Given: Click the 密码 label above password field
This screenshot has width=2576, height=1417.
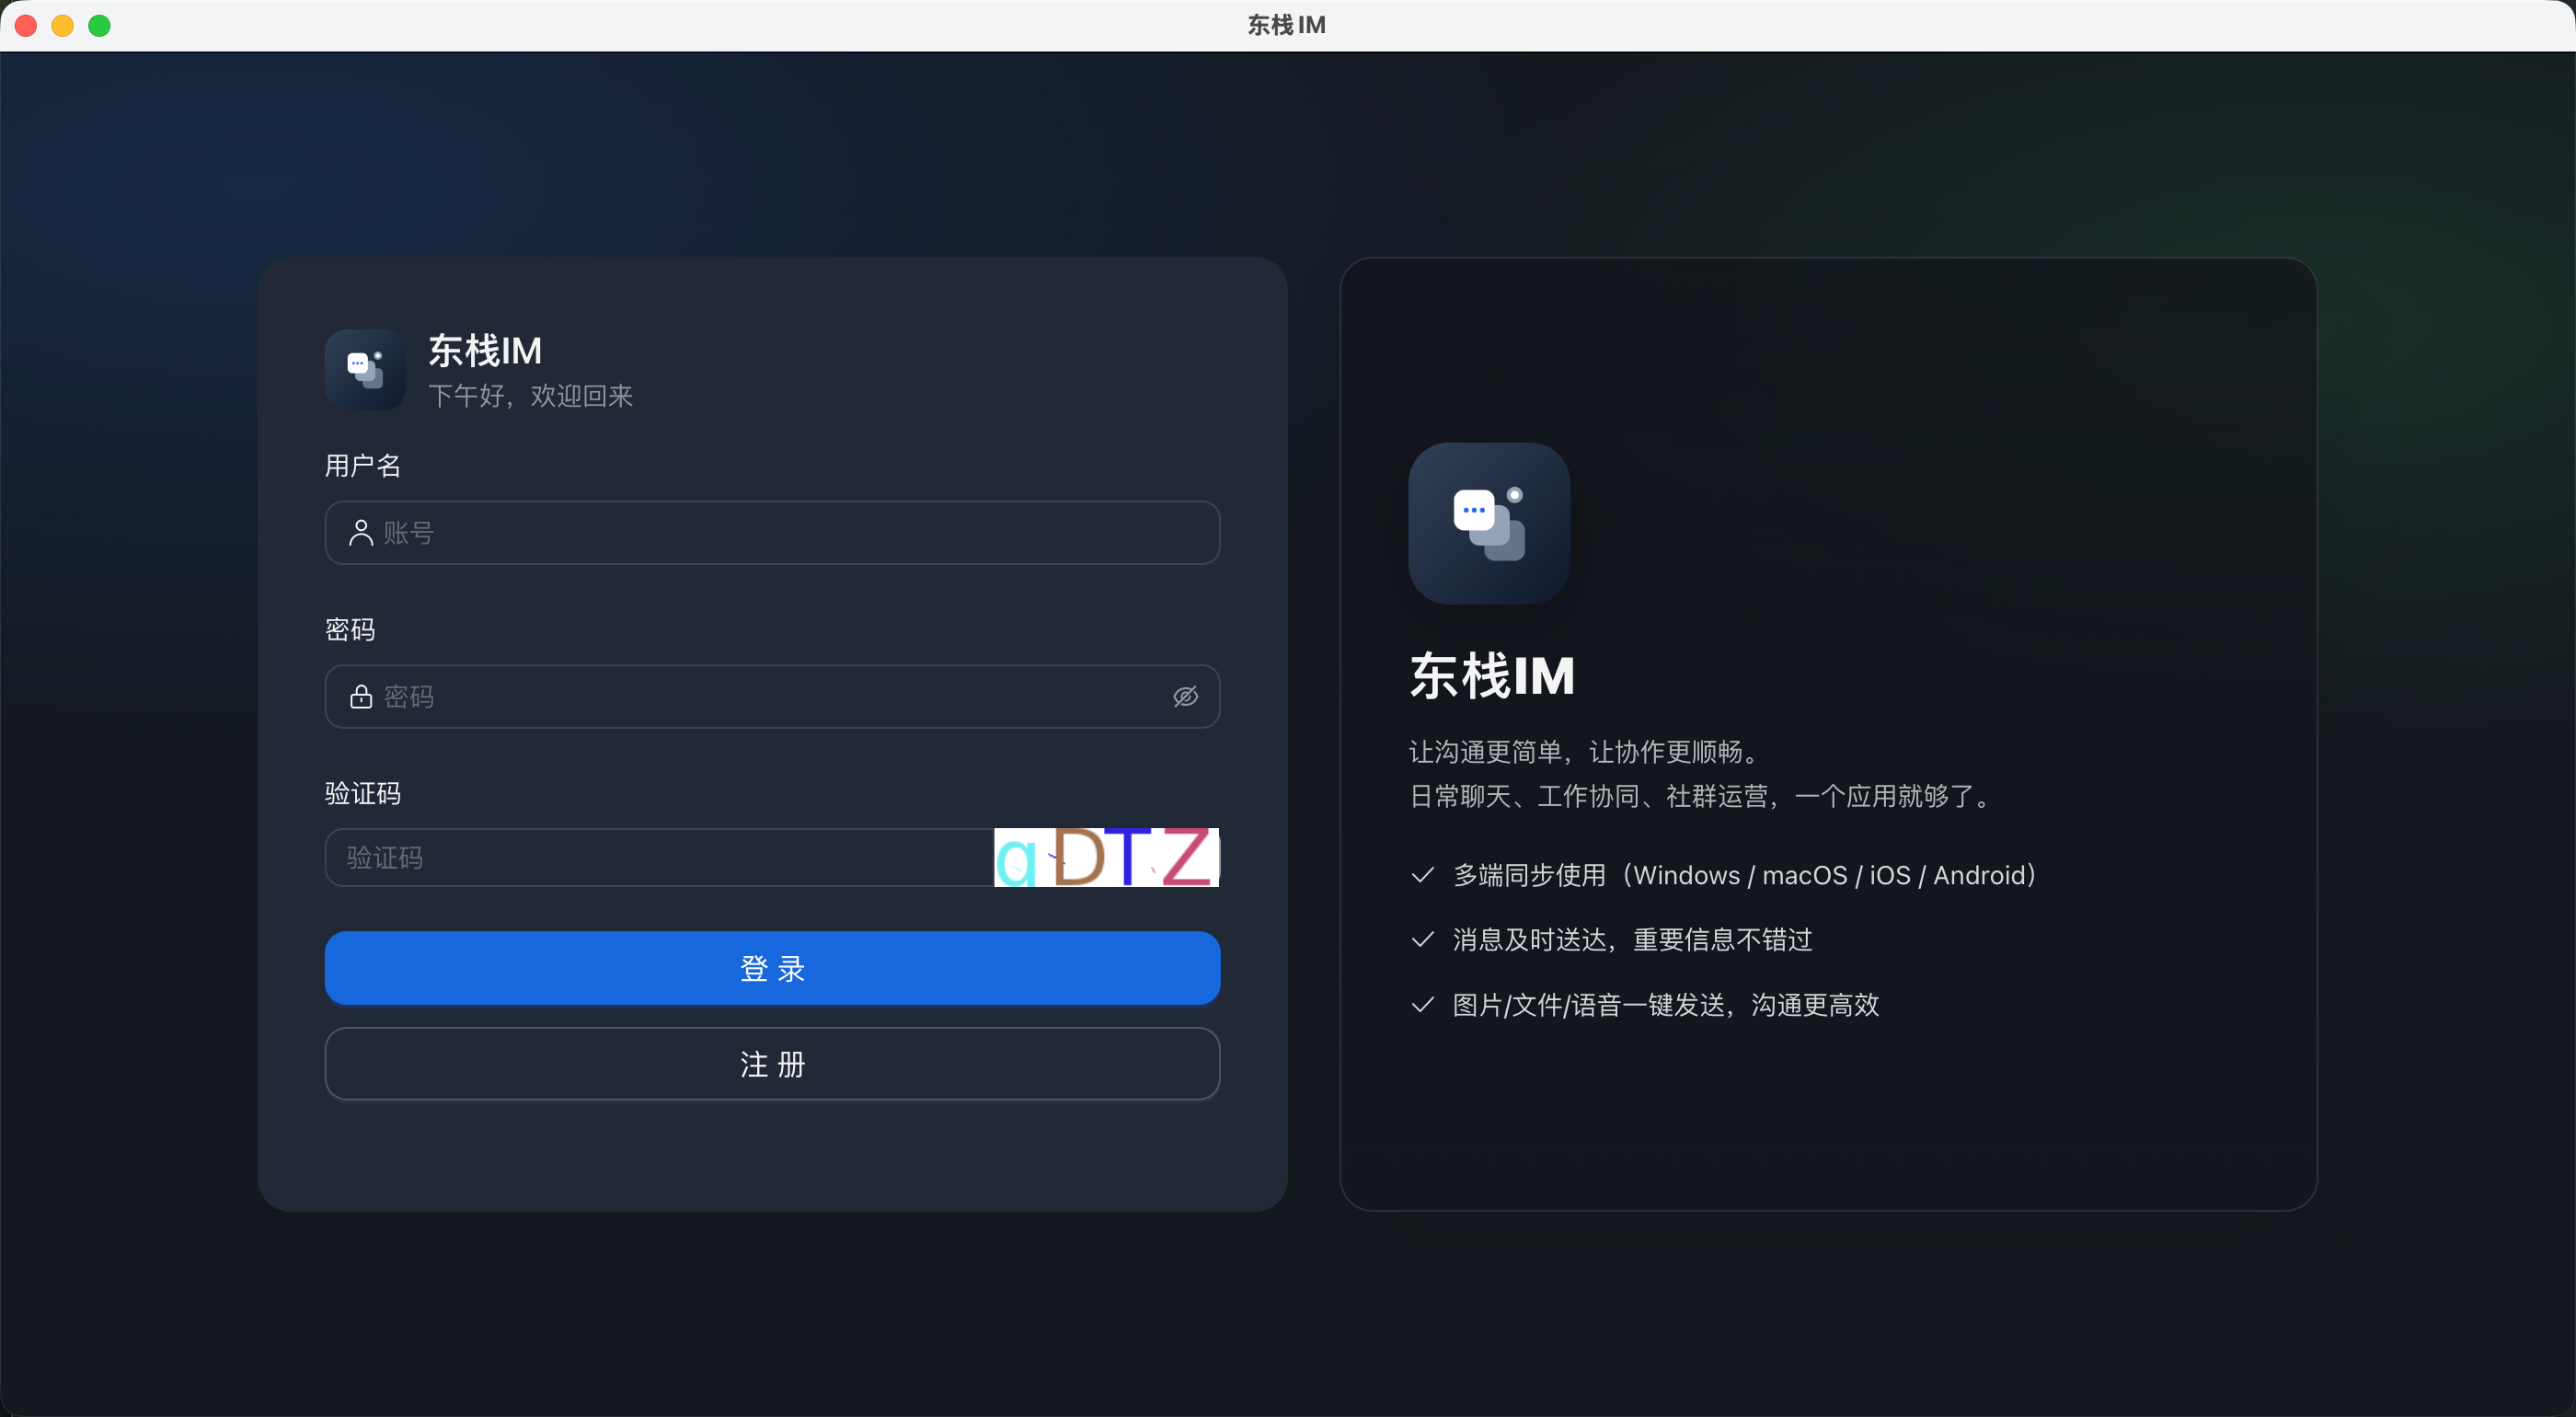Looking at the screenshot, I should 350,630.
